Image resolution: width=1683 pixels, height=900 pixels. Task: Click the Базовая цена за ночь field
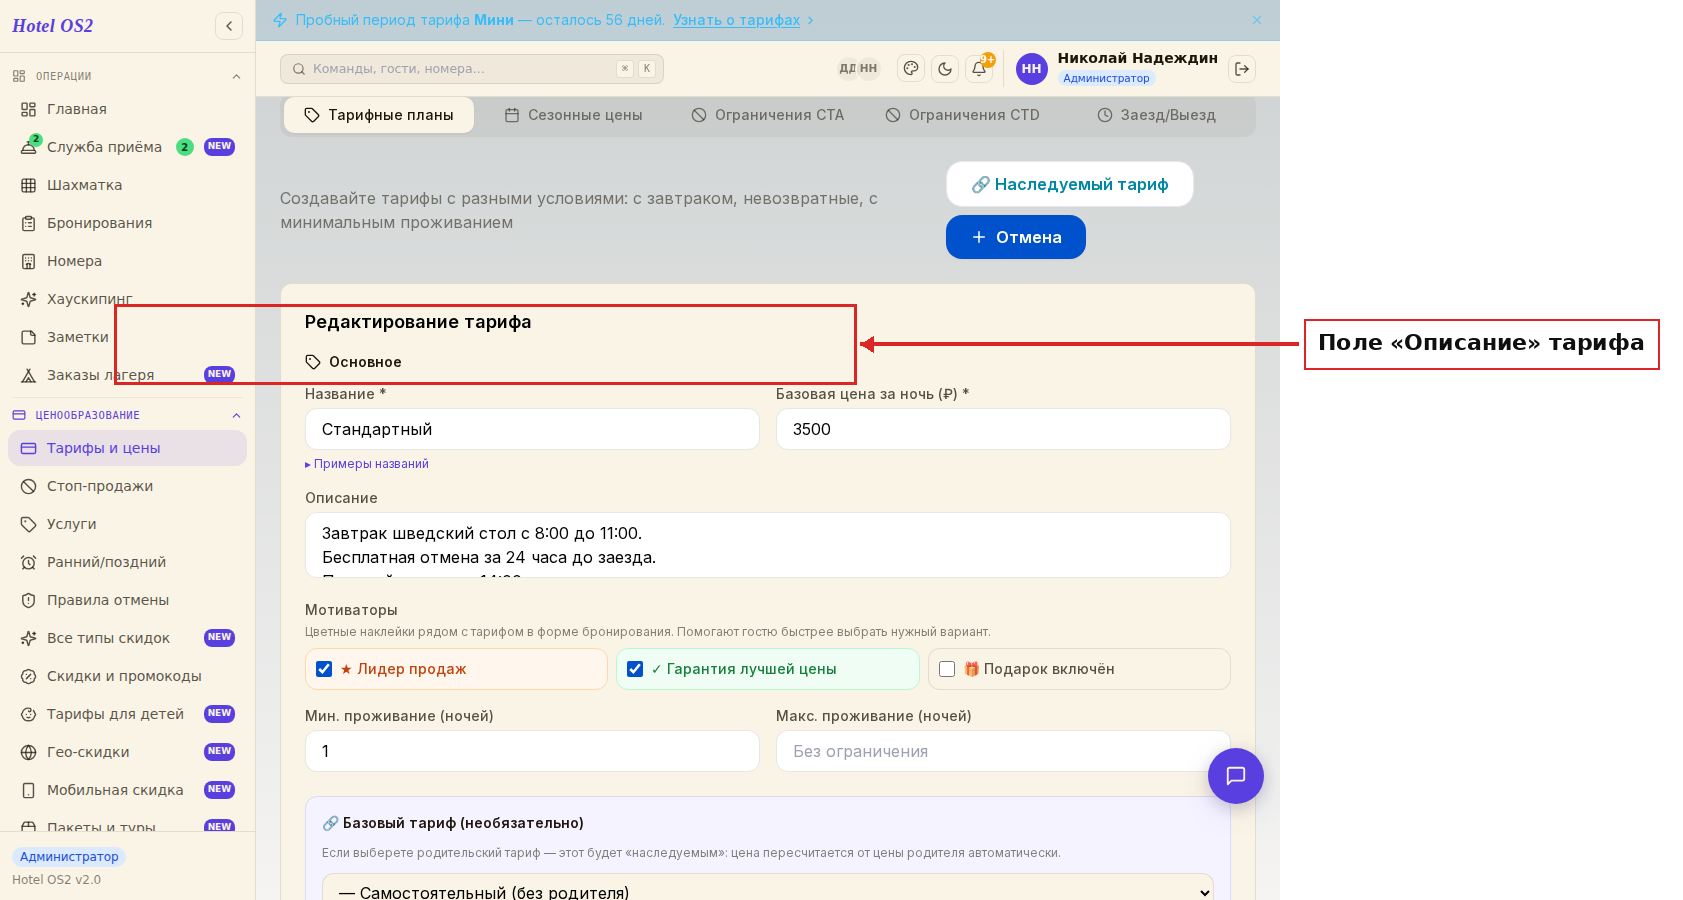coord(1003,429)
